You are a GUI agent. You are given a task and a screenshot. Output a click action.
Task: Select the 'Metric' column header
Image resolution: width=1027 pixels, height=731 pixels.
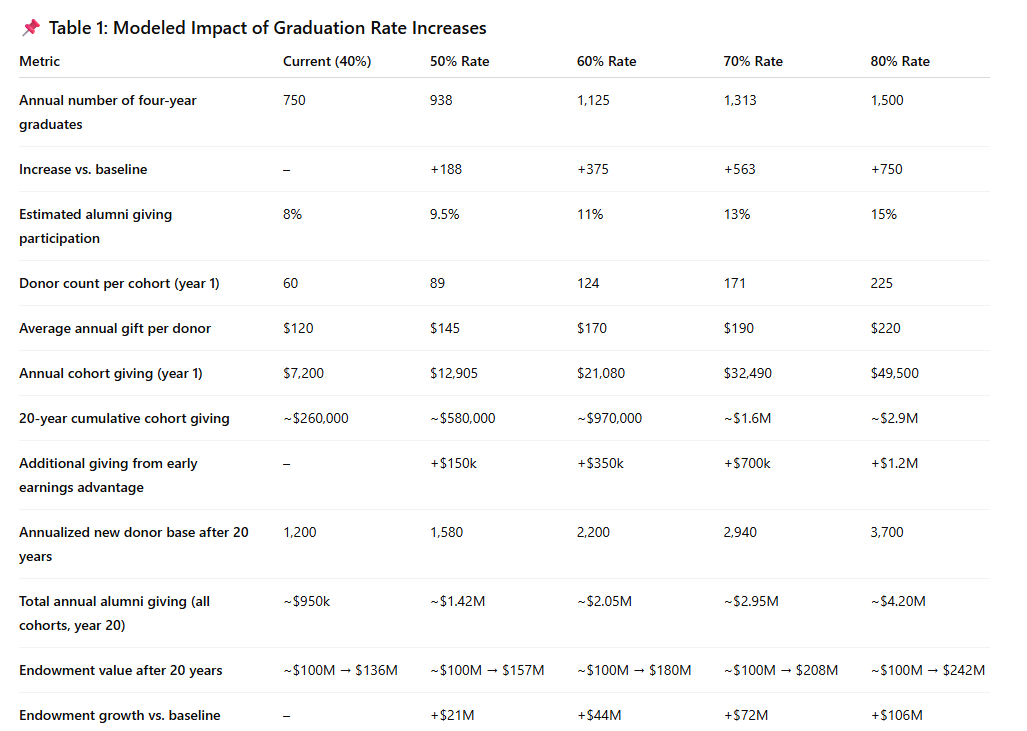coord(40,61)
